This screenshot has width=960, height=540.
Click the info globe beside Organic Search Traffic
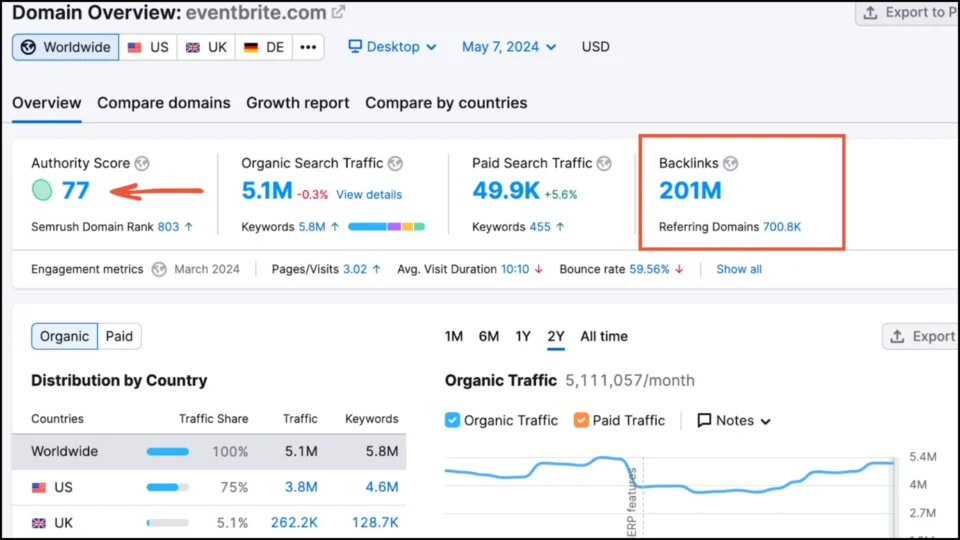tap(396, 163)
